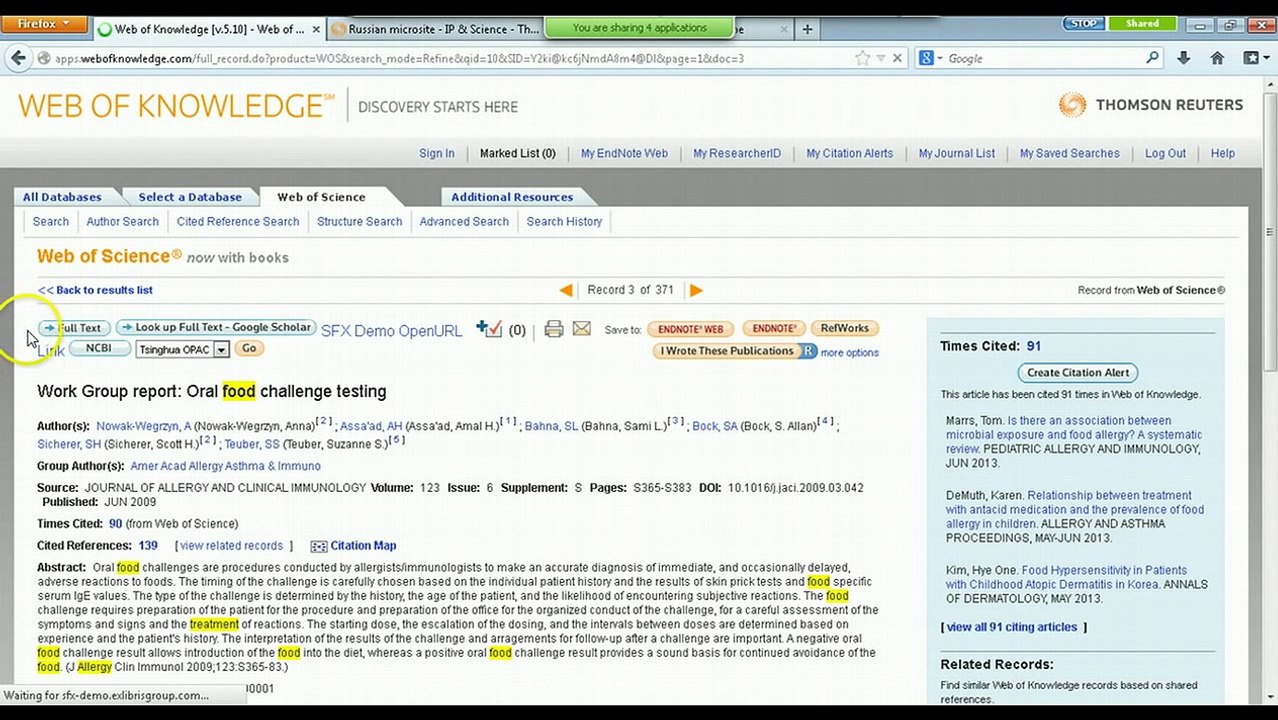
Task: Click the NCBI button
Action: 99,348
